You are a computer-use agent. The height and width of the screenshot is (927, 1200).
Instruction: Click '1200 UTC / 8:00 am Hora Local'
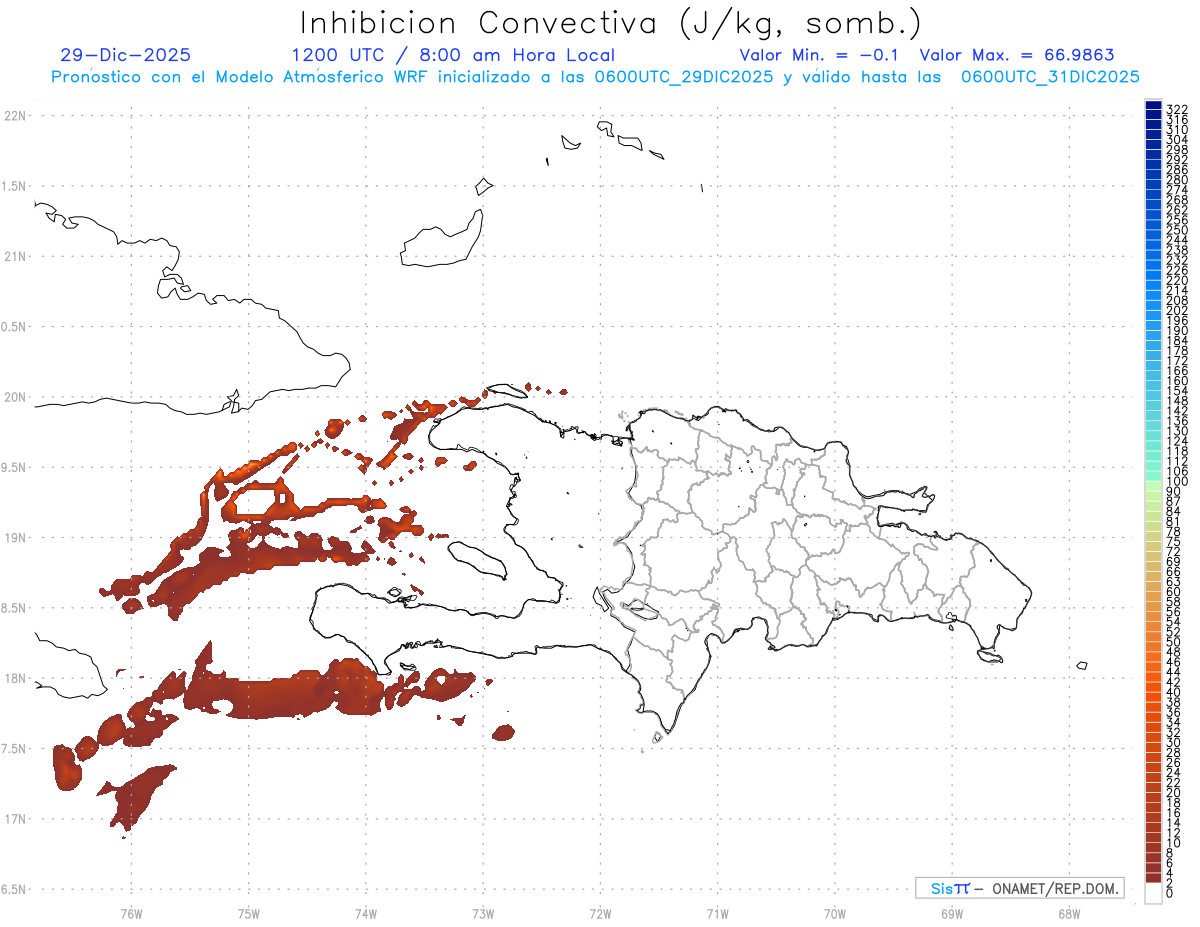coord(453,56)
